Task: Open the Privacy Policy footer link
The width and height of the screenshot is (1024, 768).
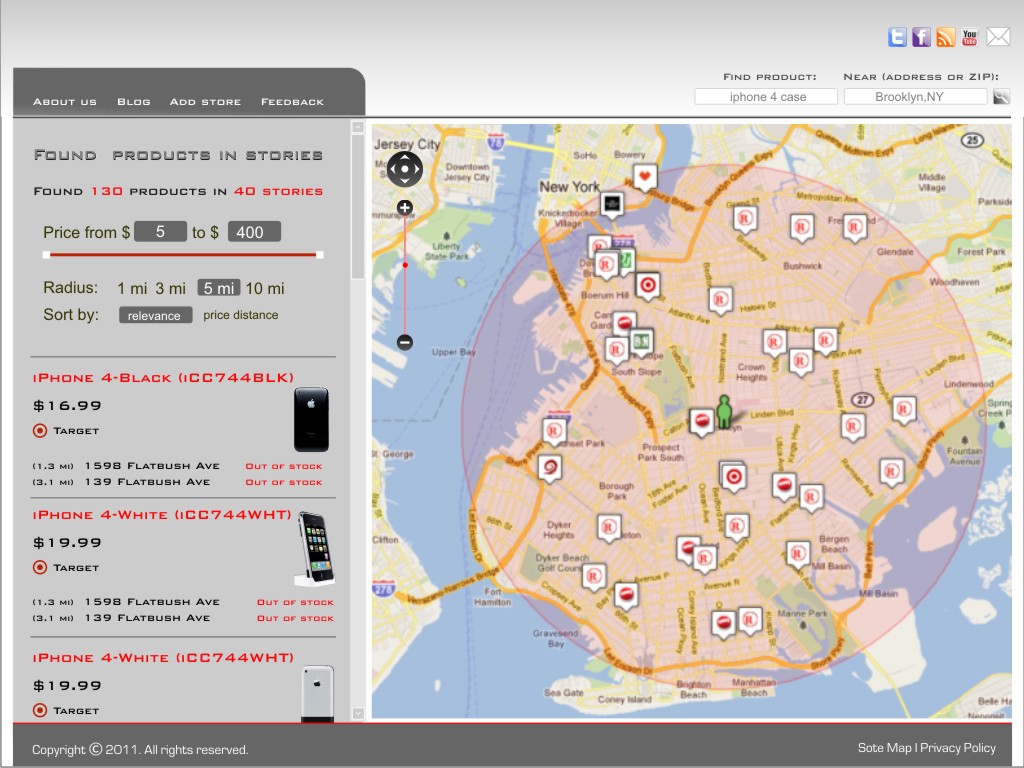Action: pyautogui.click(x=958, y=748)
